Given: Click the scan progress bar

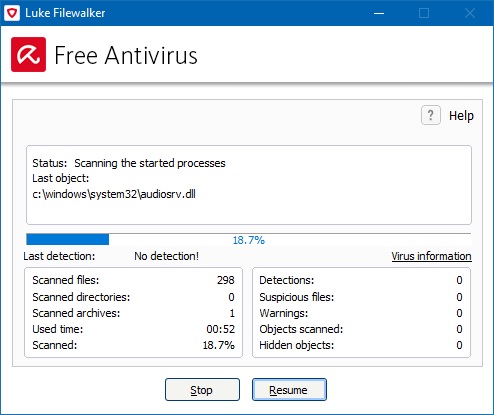Looking at the screenshot, I should coord(249,239).
